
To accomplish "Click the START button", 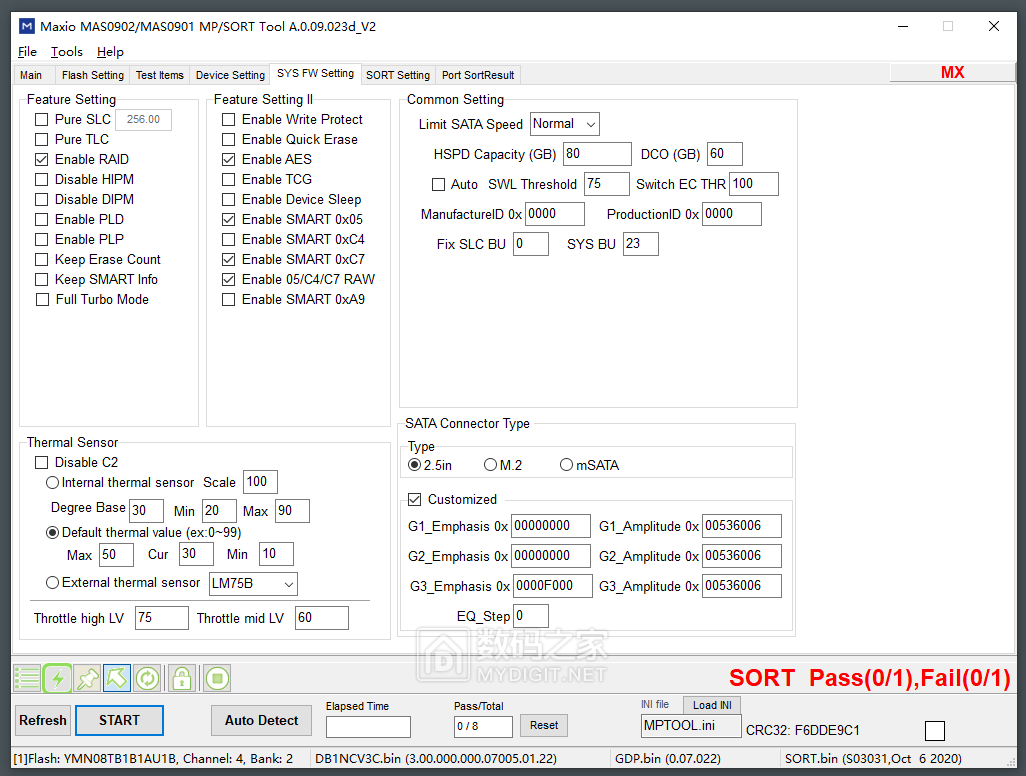I will 119,720.
